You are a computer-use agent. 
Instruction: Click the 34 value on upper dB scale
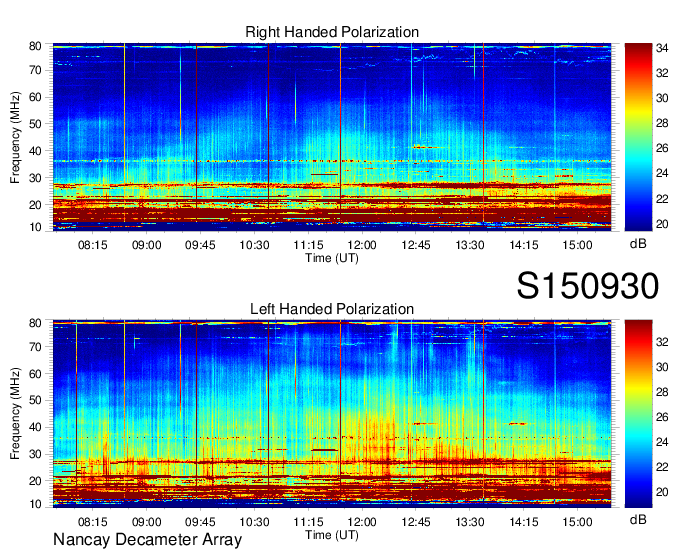pyautogui.click(x=662, y=48)
